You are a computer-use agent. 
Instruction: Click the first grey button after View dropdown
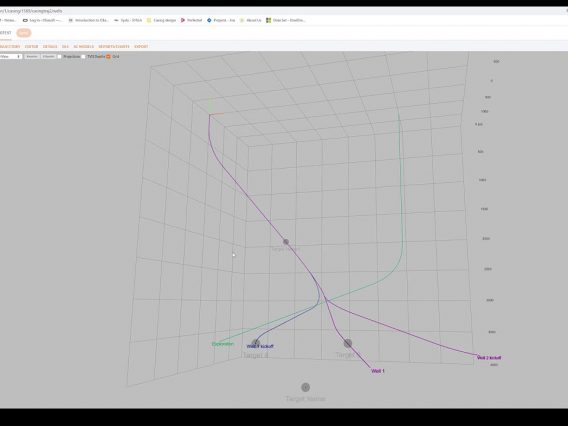click(32, 57)
